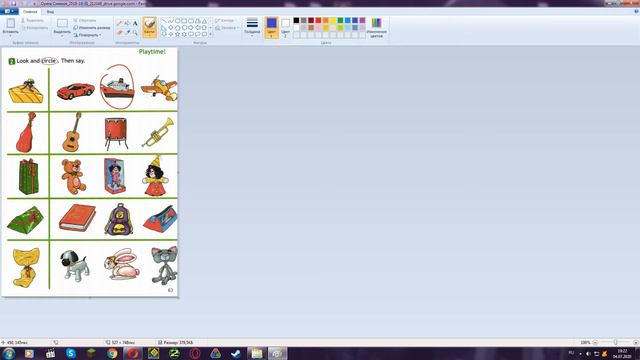
Task: Open the shape Outline (Контур) dropdown
Action: click(225, 20)
